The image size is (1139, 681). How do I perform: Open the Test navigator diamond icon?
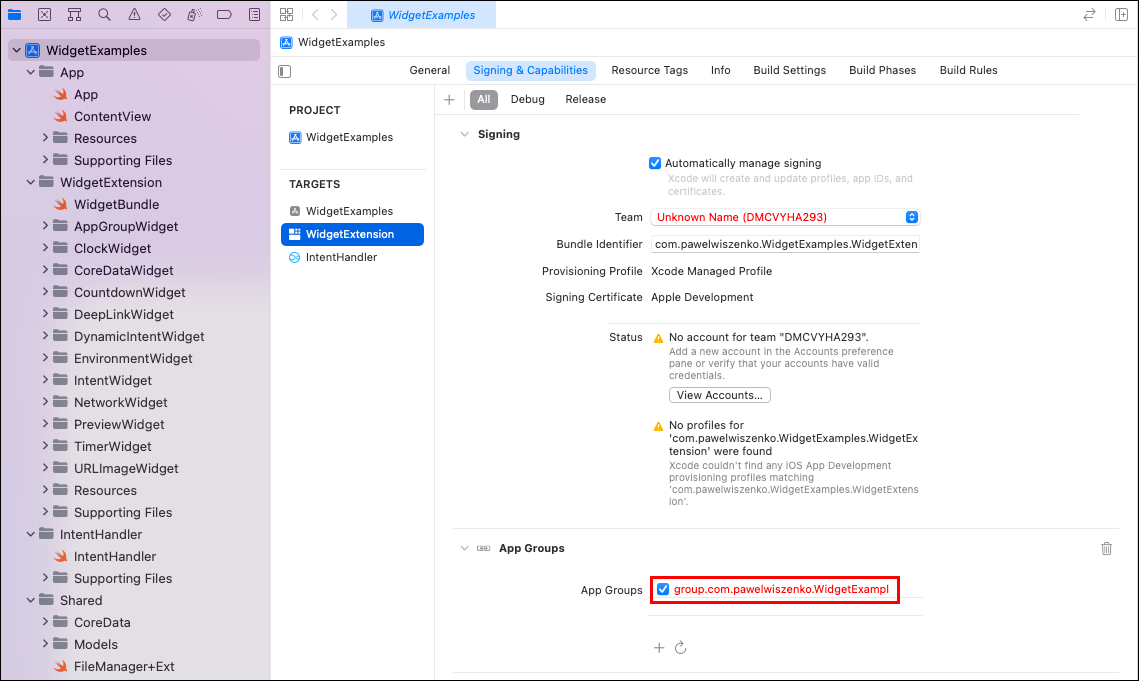click(164, 15)
